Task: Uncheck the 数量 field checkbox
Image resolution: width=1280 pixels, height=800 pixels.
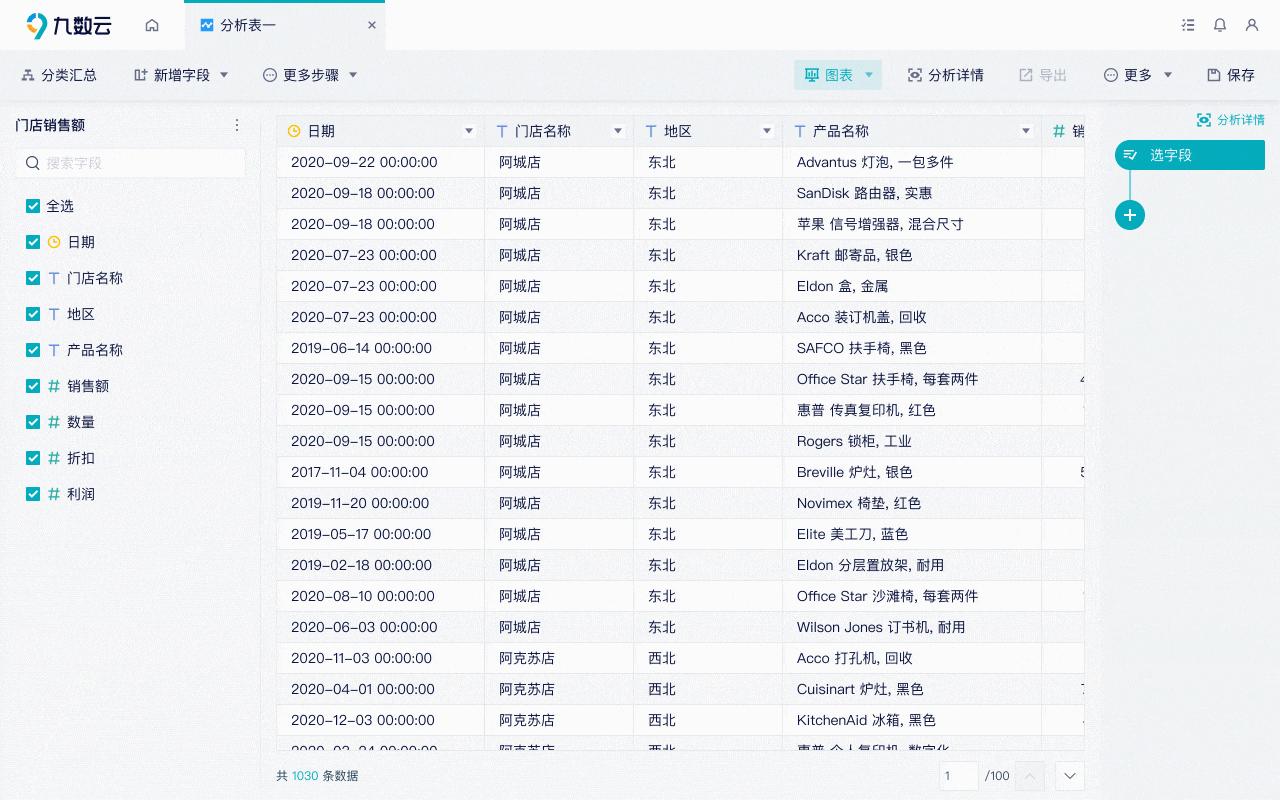Action: pos(33,422)
